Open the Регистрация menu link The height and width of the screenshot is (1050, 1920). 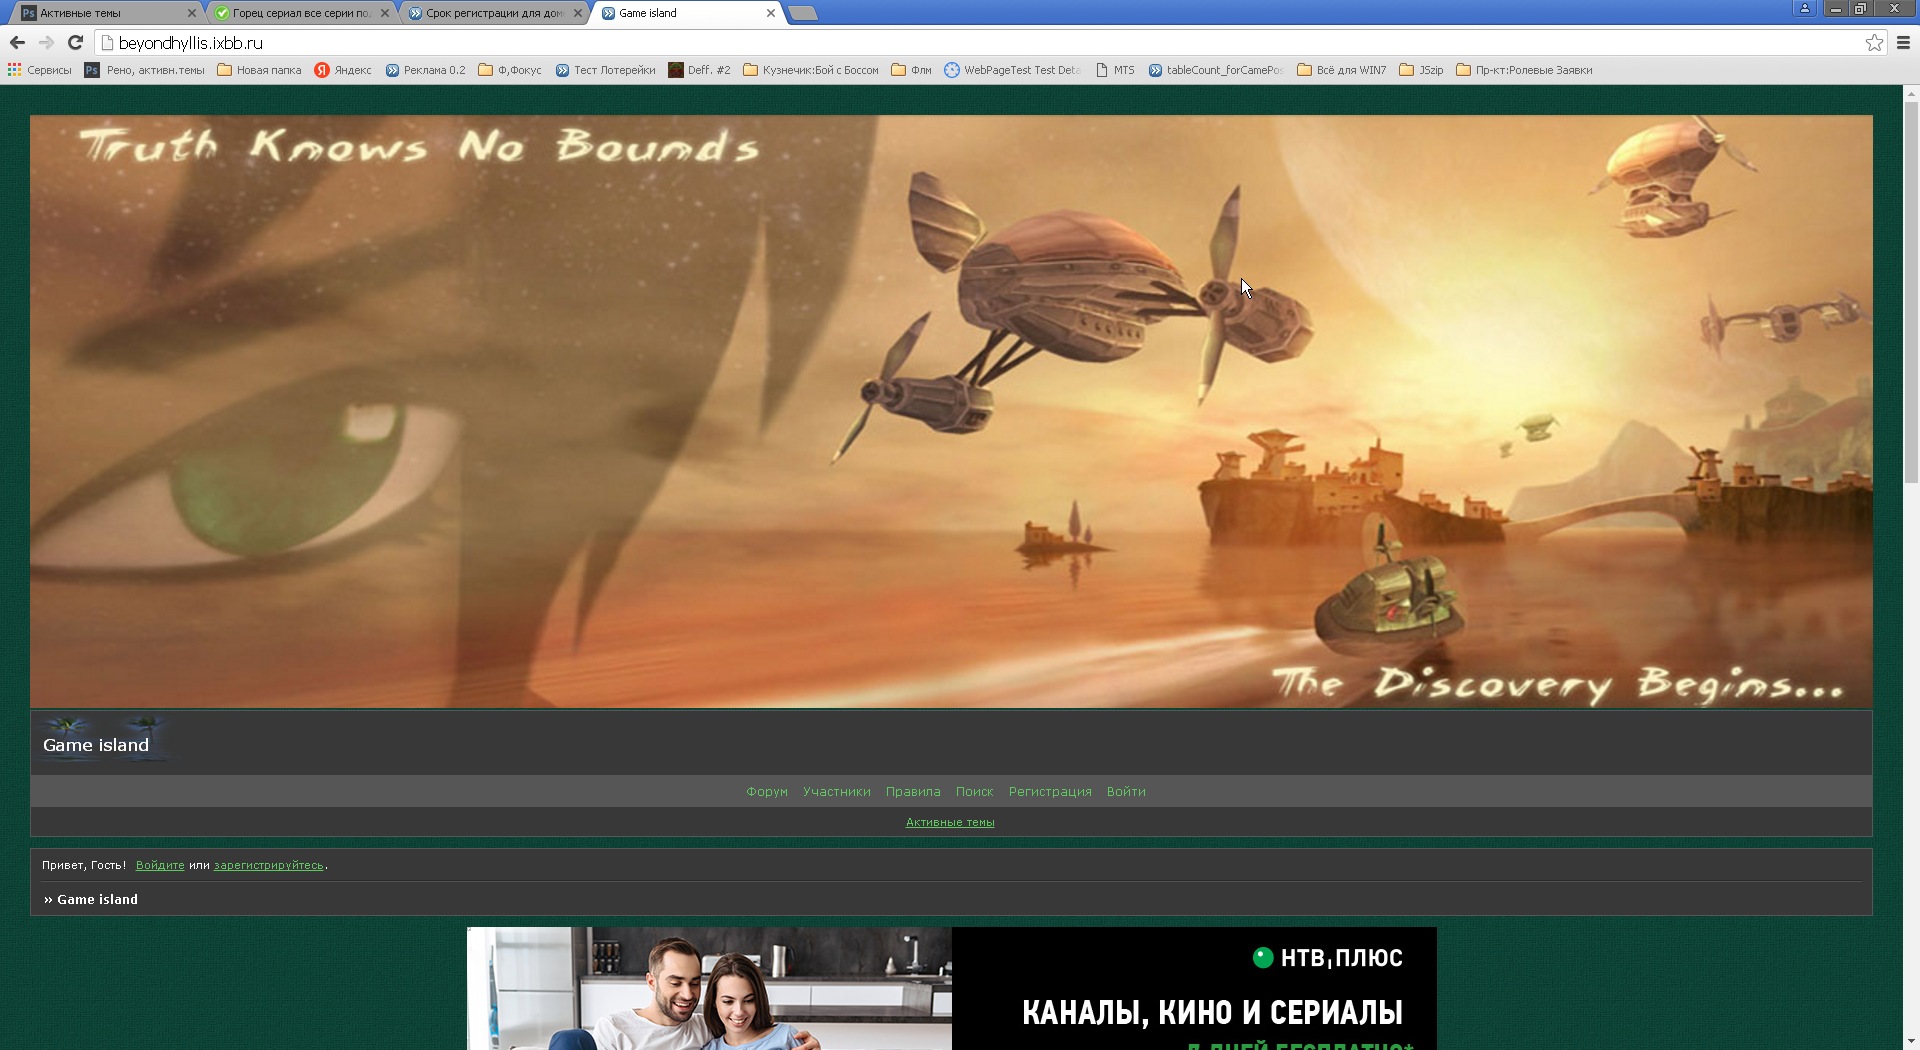pos(1050,791)
